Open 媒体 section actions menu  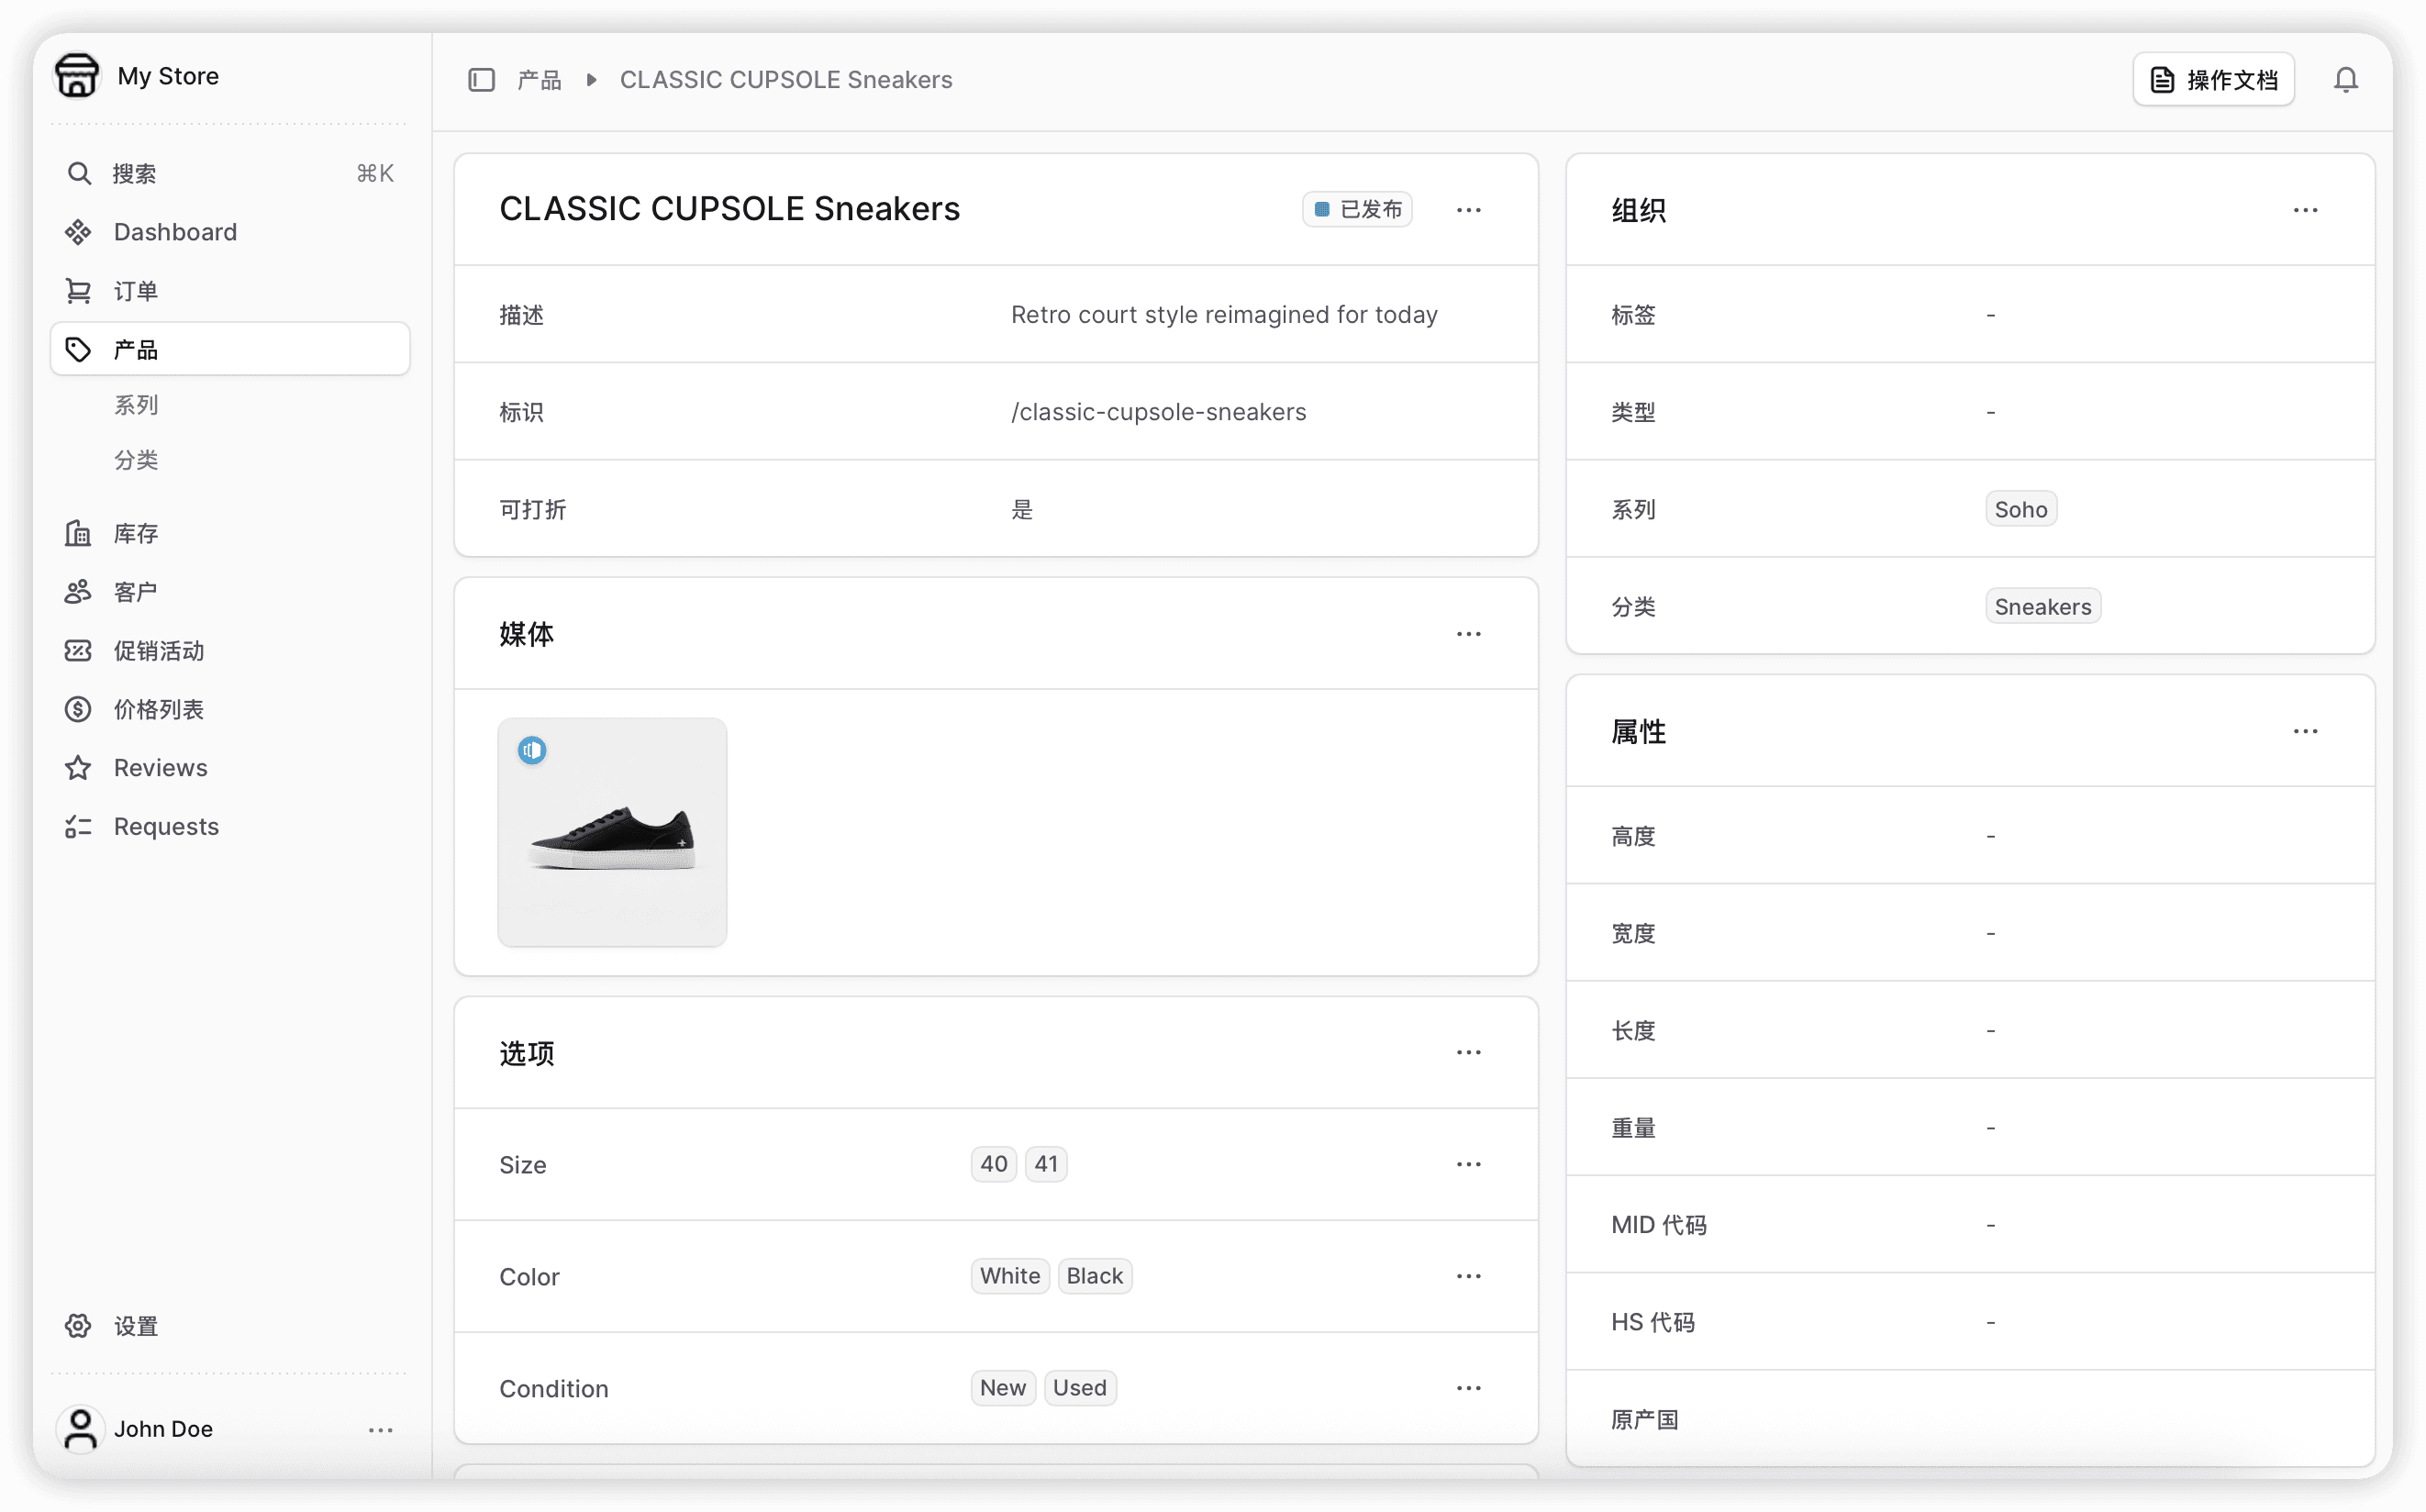(x=1468, y=634)
